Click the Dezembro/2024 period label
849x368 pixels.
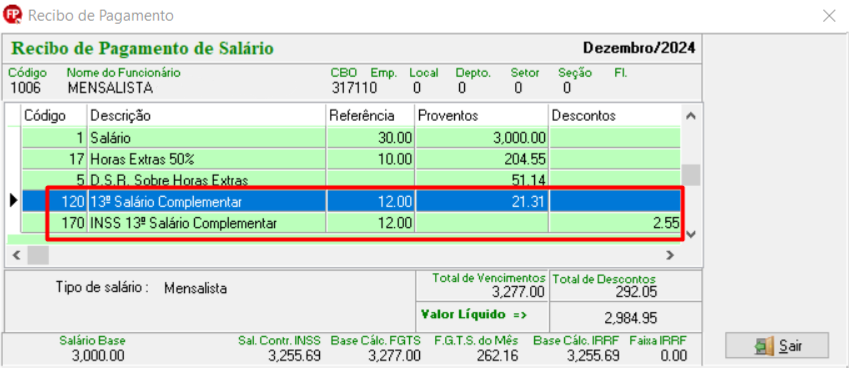point(638,48)
